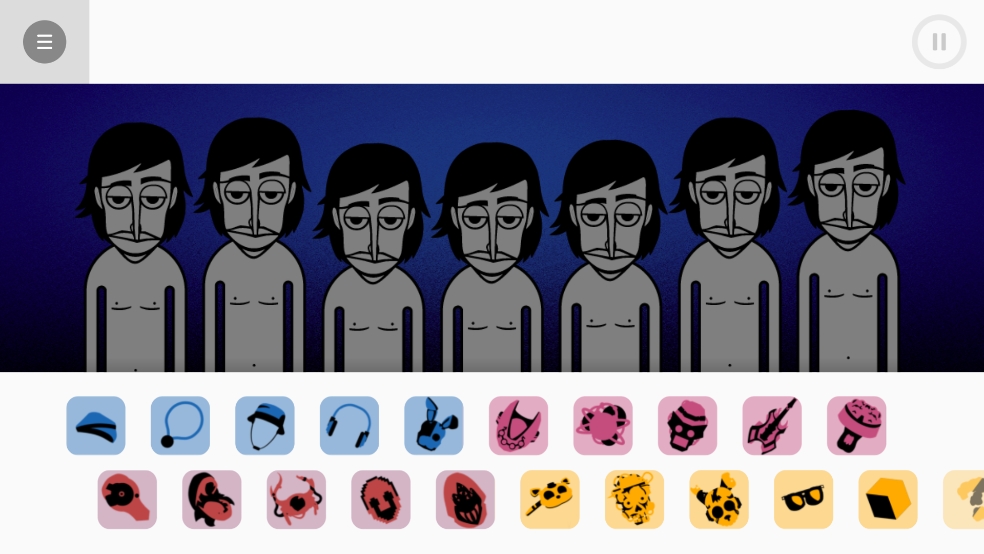
Task: Pick the red crab icon
Action: pyautogui.click(x=296, y=499)
